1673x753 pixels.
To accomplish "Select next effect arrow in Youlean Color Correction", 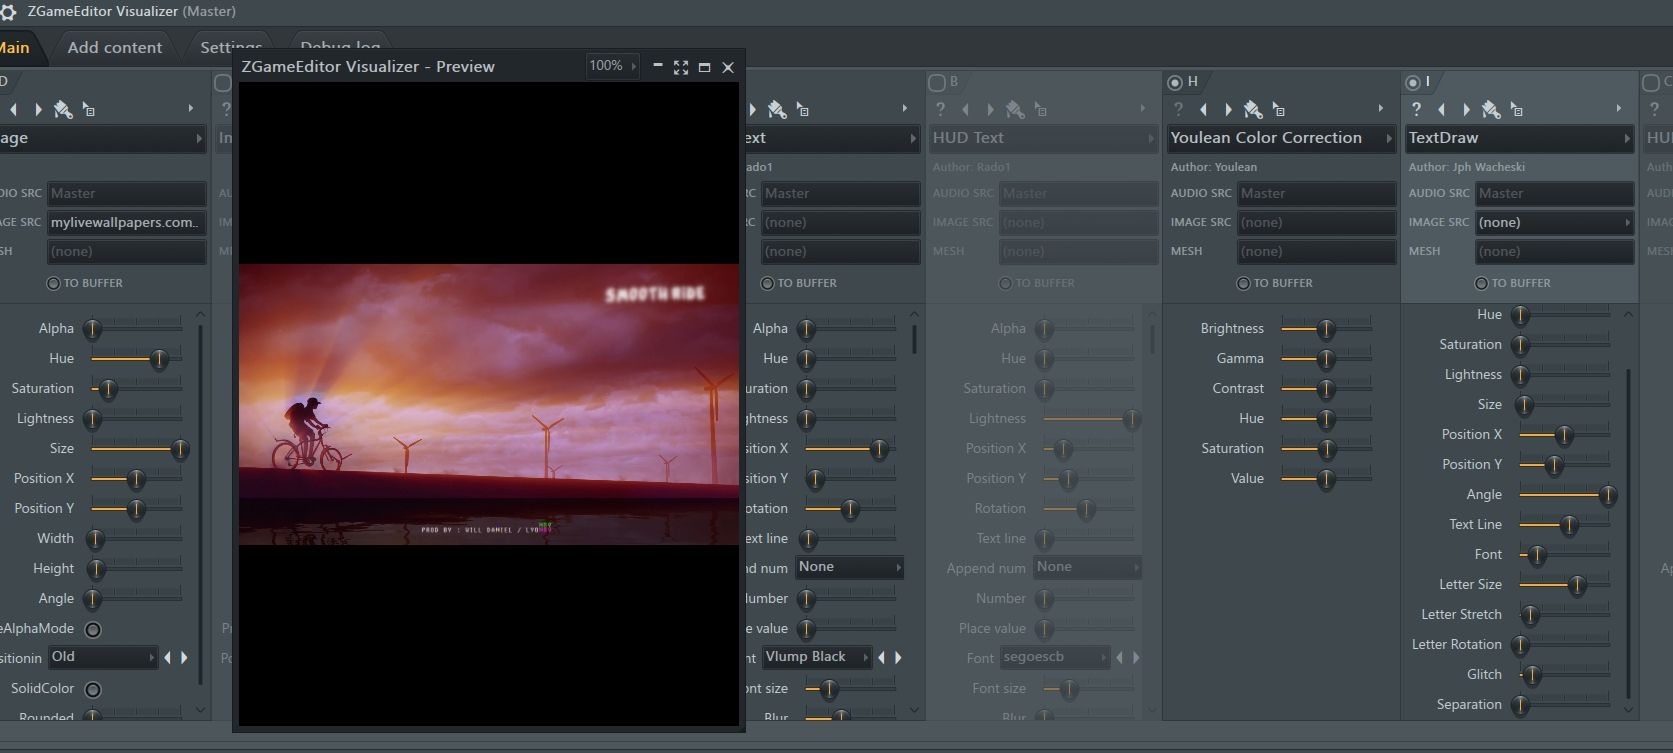I will click(1228, 109).
